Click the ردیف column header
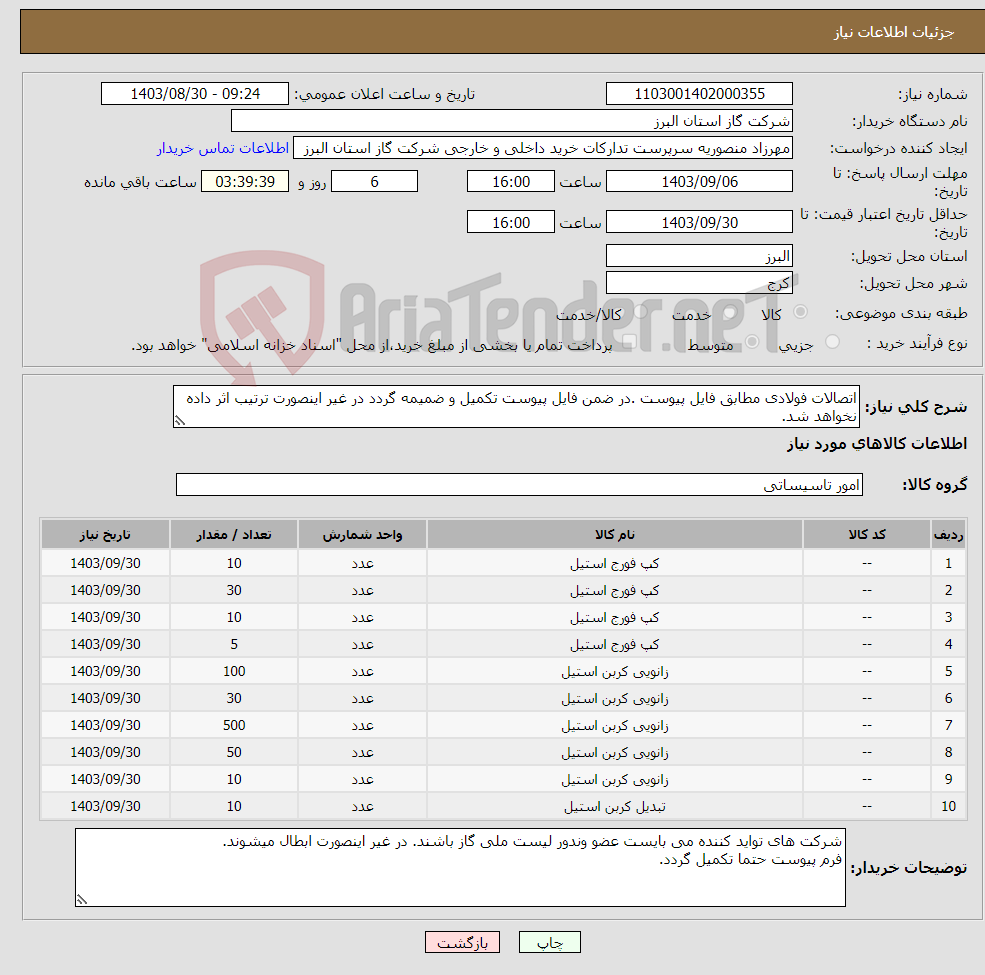985x975 pixels. tap(948, 535)
